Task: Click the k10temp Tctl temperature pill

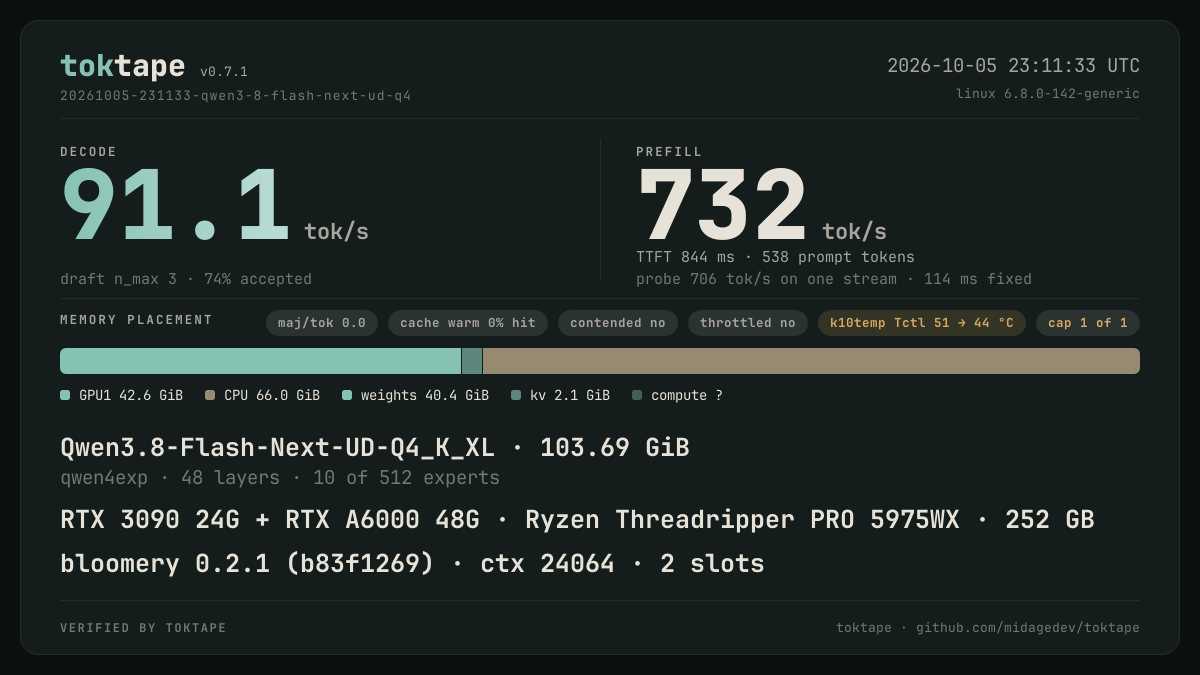Action: pyautogui.click(x=922, y=323)
